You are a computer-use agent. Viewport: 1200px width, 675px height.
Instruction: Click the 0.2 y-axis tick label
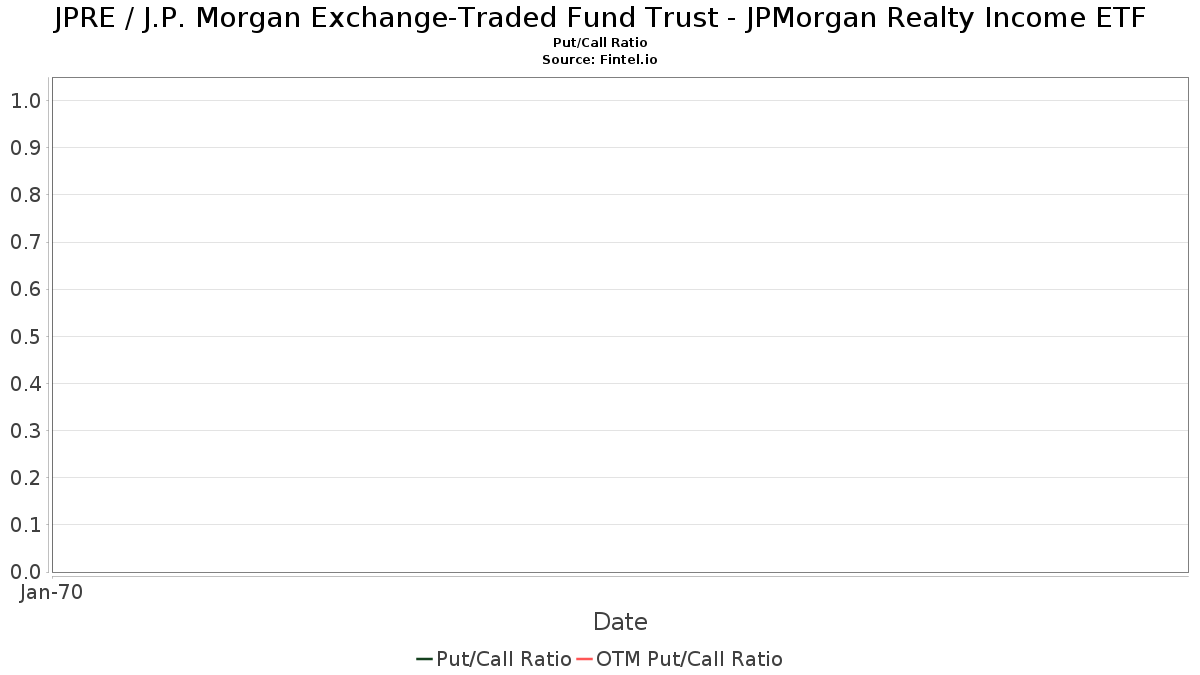pyautogui.click(x=25, y=478)
